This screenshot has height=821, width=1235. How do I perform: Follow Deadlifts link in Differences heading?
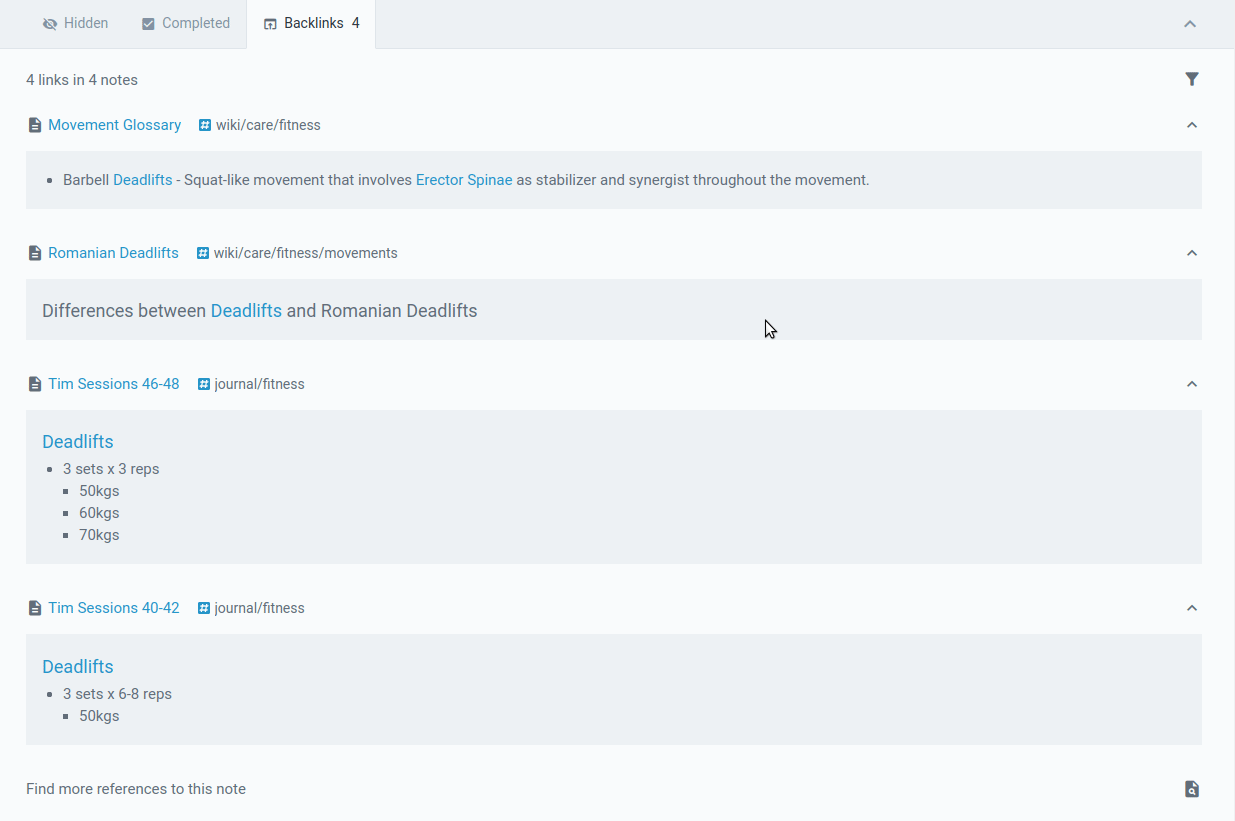(246, 311)
